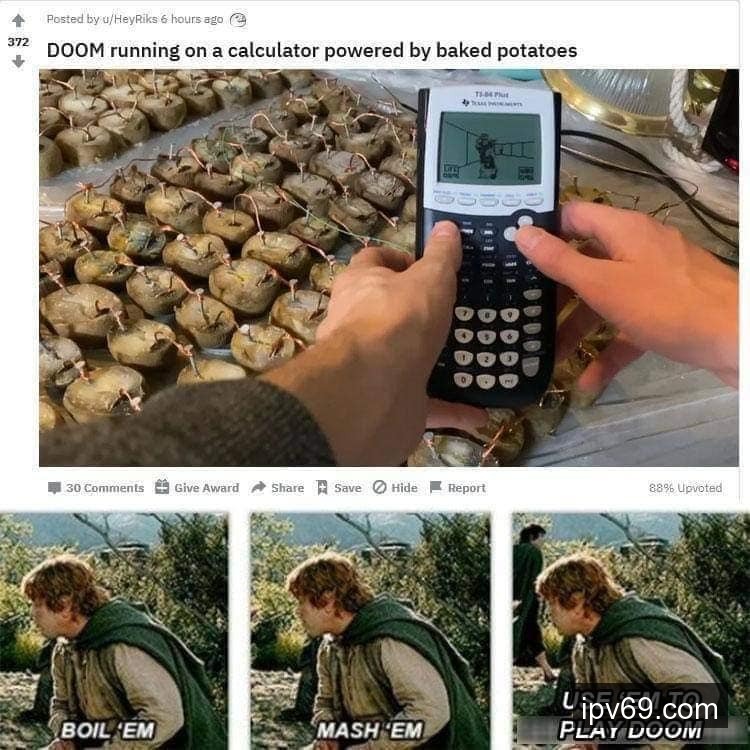The width and height of the screenshot is (750, 750).
Task: Share the post via Share arrow
Action: click(258, 487)
